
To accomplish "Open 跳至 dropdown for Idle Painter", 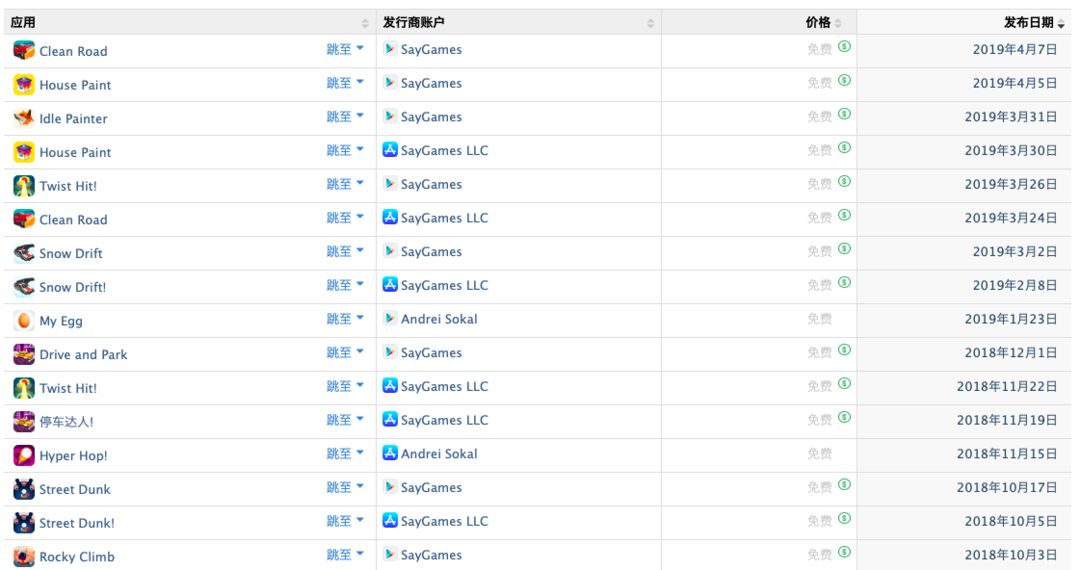I will pos(345,116).
